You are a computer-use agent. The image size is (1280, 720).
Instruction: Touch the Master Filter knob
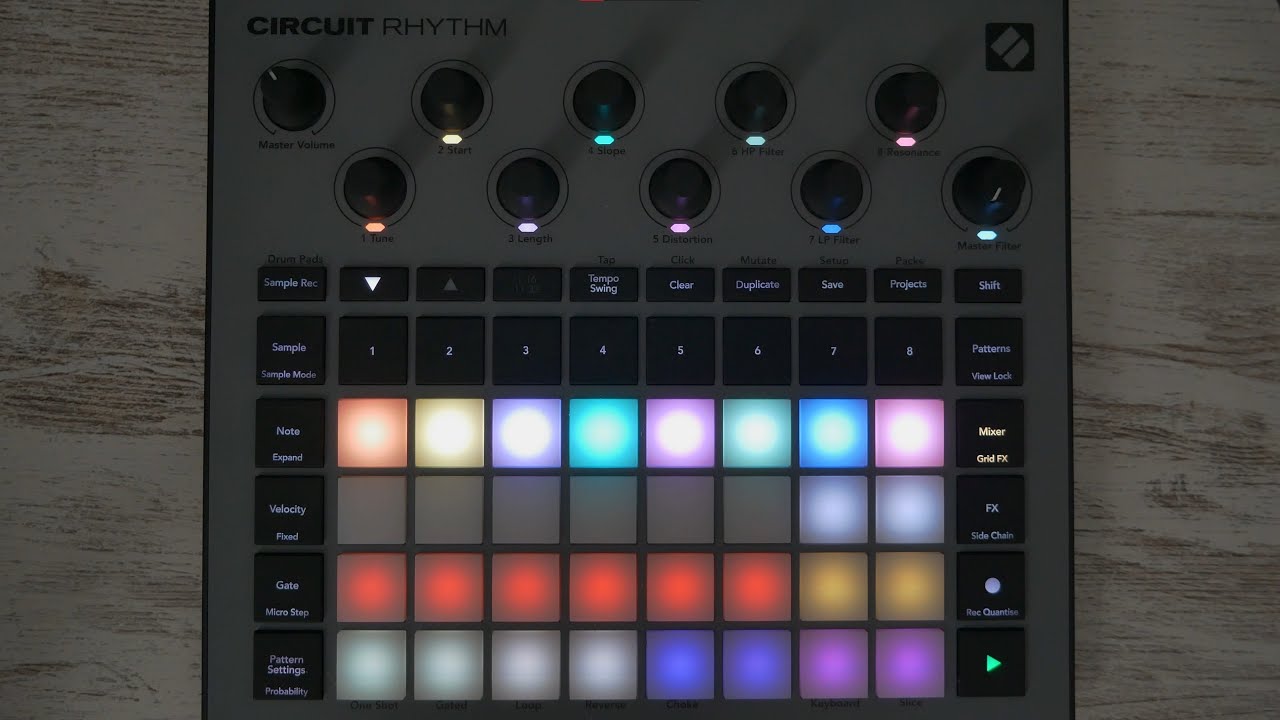tap(987, 190)
